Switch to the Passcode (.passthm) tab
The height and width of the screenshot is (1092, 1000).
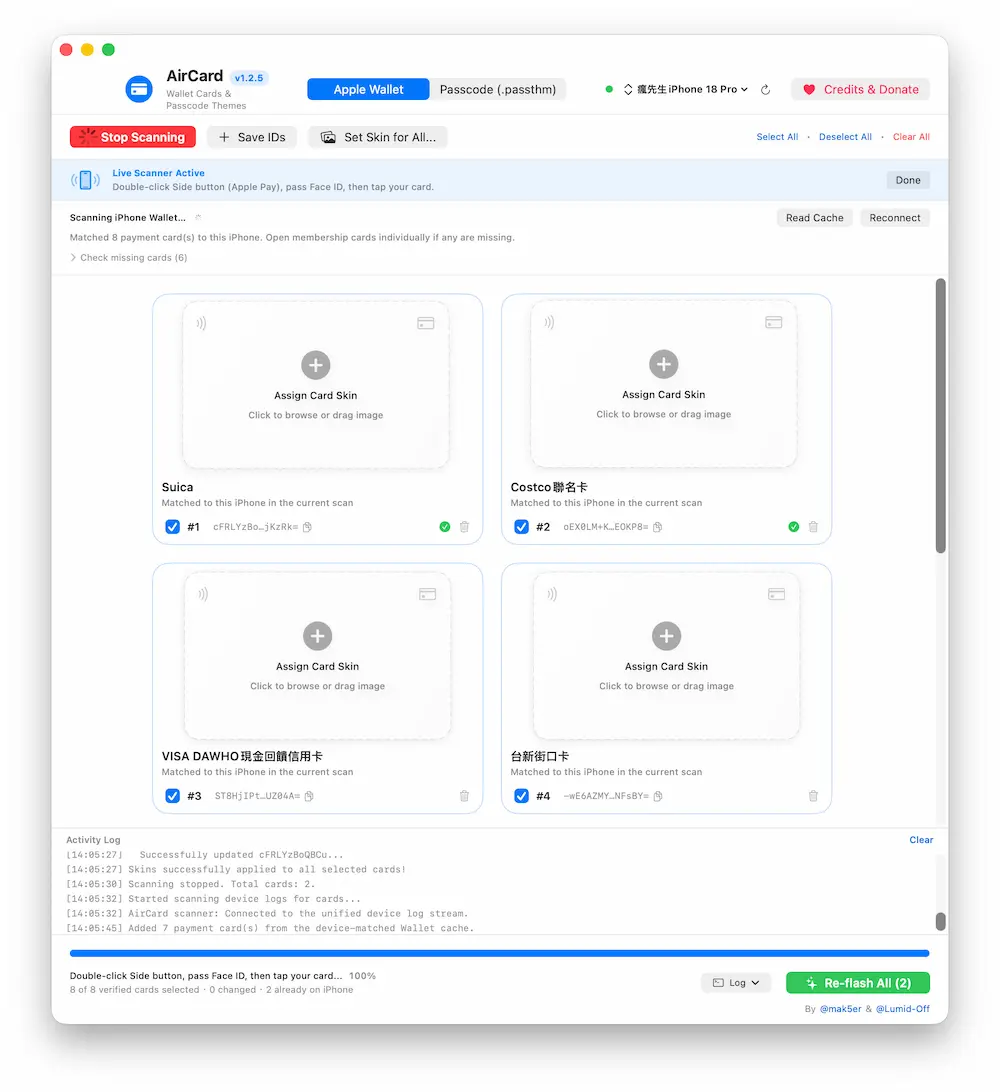498,89
